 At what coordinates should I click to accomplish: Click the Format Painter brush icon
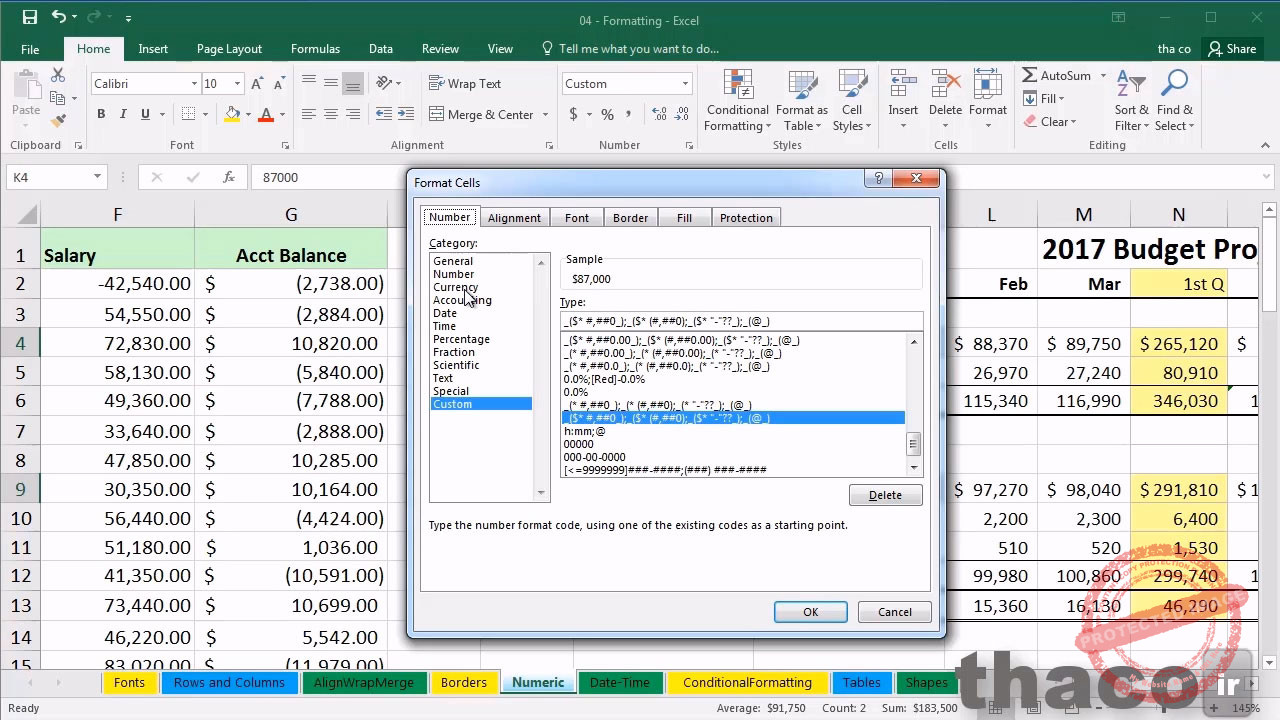click(x=58, y=120)
